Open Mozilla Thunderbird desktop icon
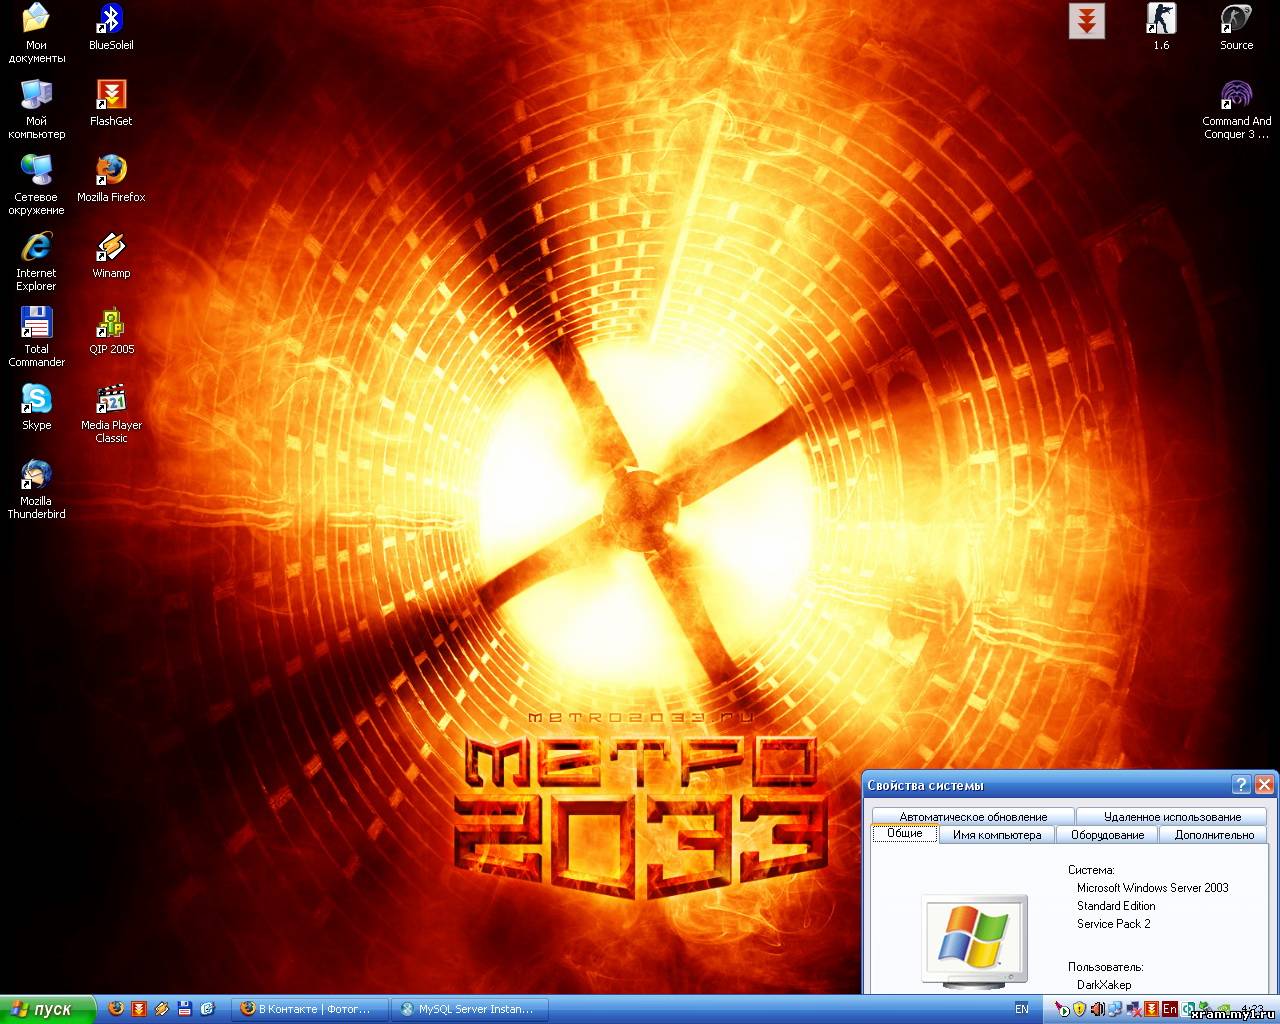1280x1024 pixels. click(x=36, y=488)
